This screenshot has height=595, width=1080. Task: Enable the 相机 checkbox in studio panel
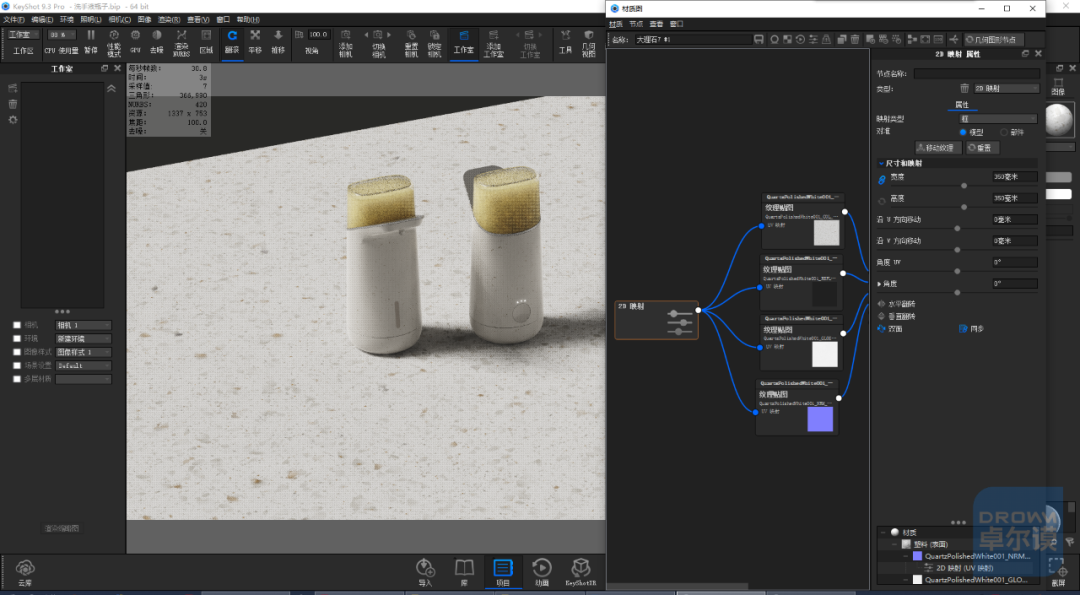pyautogui.click(x=17, y=325)
